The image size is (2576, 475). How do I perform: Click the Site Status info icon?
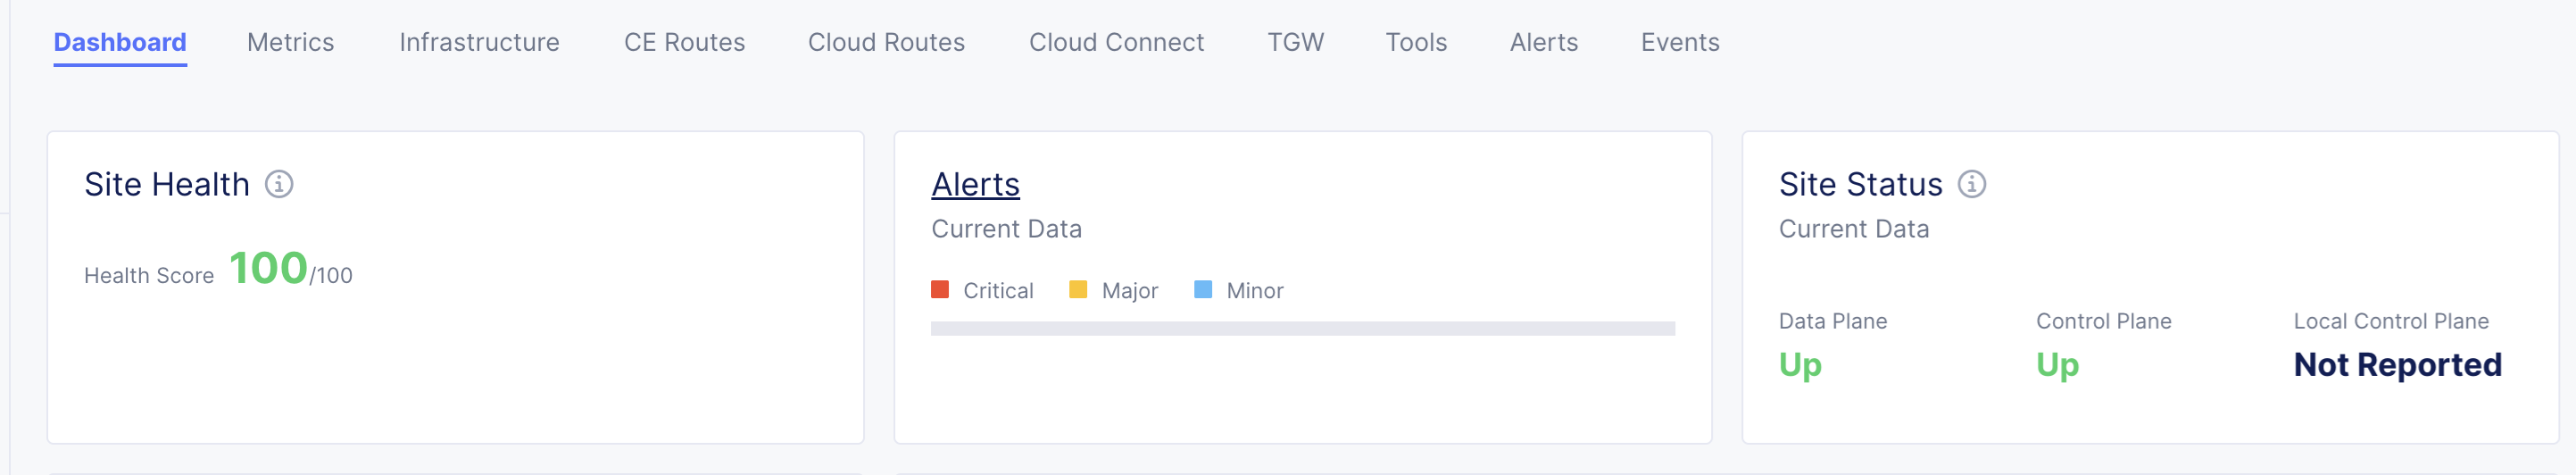(x=1971, y=184)
